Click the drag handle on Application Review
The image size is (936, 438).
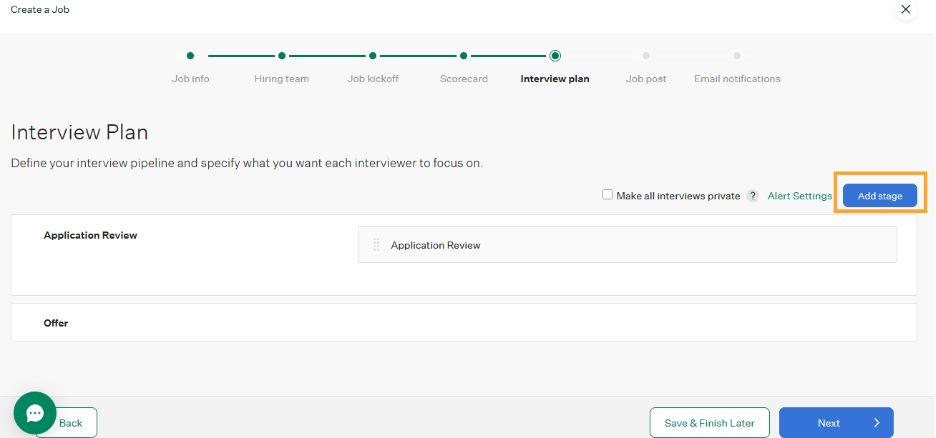click(x=376, y=245)
